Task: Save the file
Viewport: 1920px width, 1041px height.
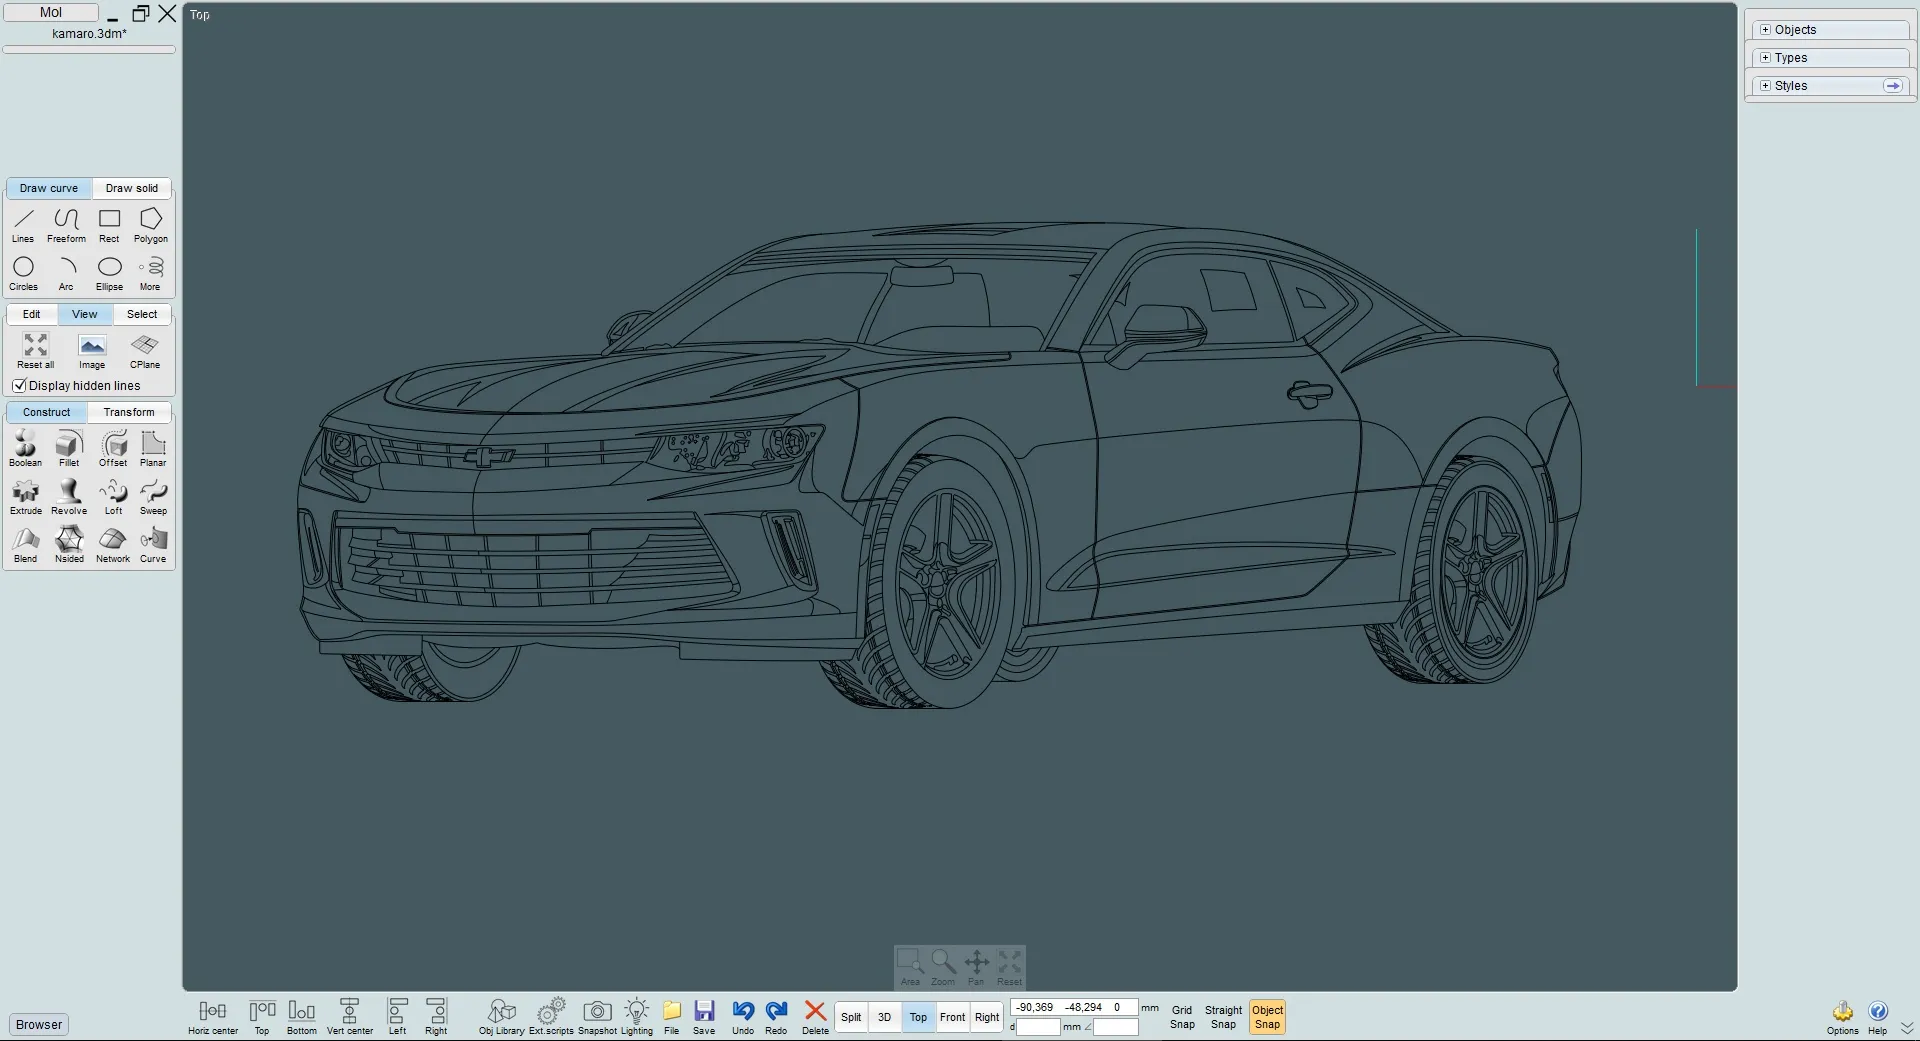Action: tap(704, 1017)
